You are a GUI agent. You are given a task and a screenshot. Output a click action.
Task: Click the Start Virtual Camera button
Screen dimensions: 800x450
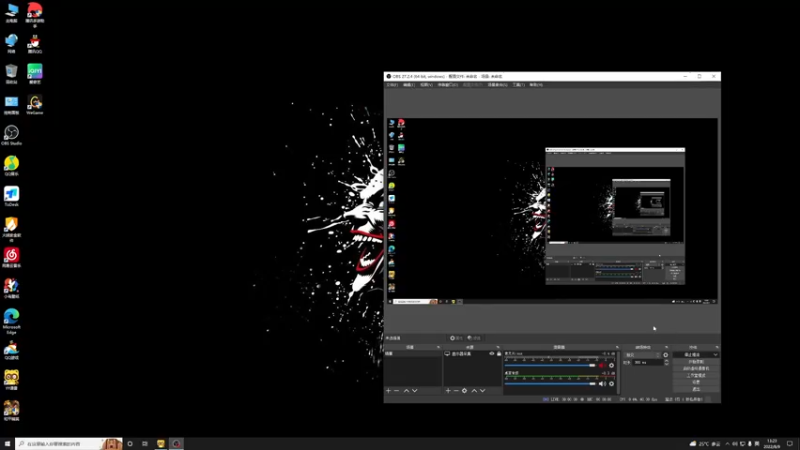tap(696, 368)
